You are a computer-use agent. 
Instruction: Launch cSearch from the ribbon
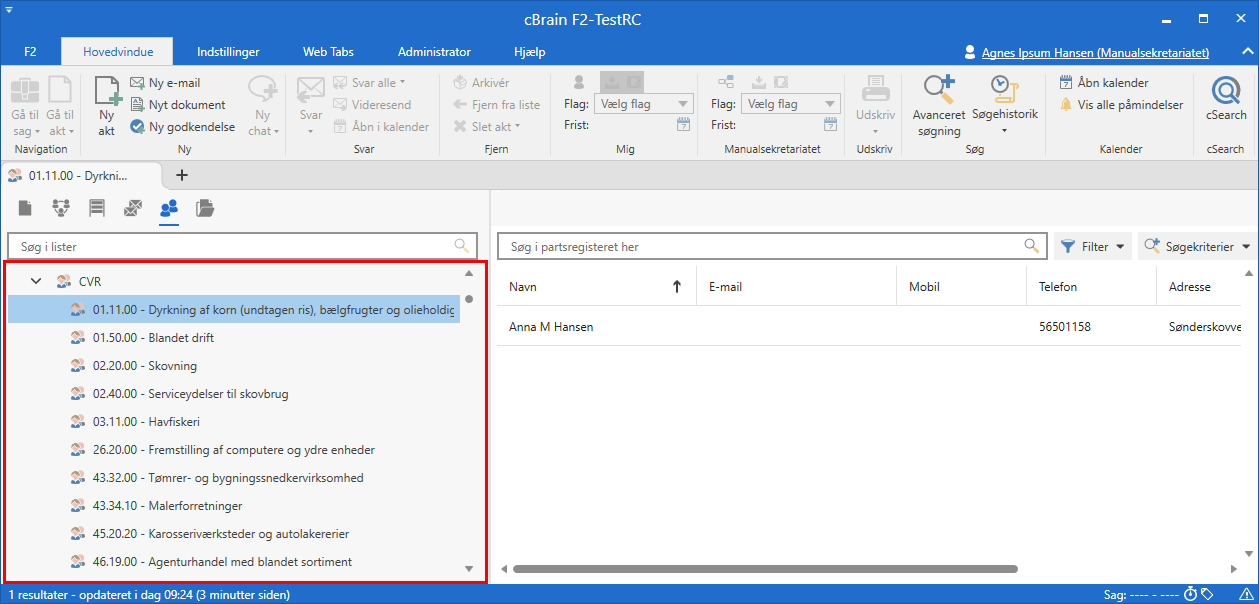1225,100
